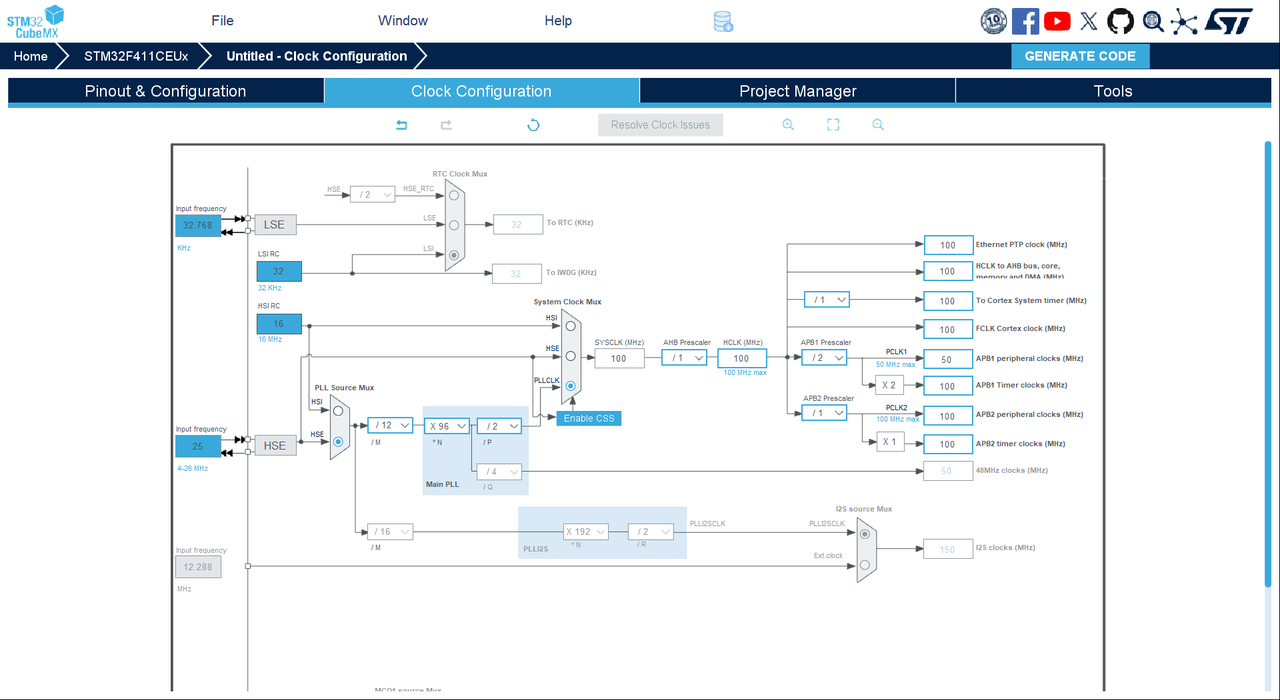
Task: Click the Undo arrow icon
Action: pos(402,125)
